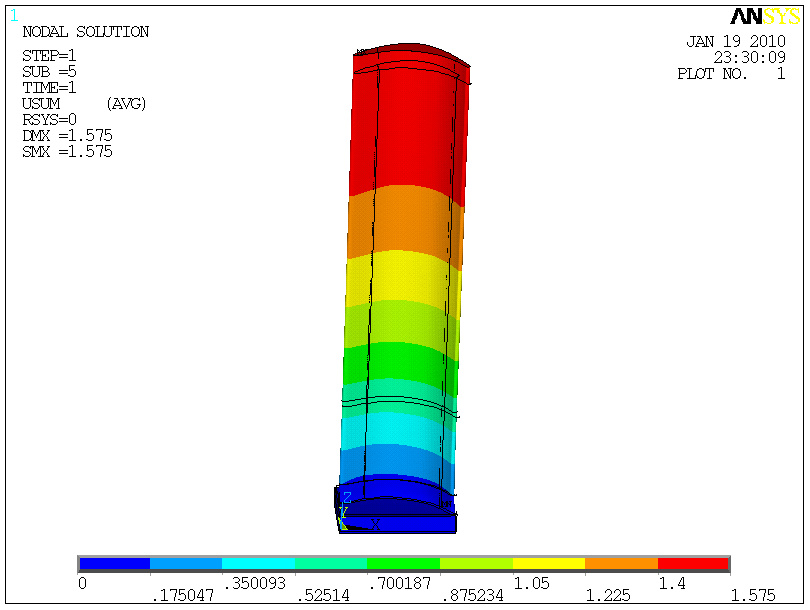Click the '(AVG)' label
This screenshot has width=810, height=610.
pos(127,104)
